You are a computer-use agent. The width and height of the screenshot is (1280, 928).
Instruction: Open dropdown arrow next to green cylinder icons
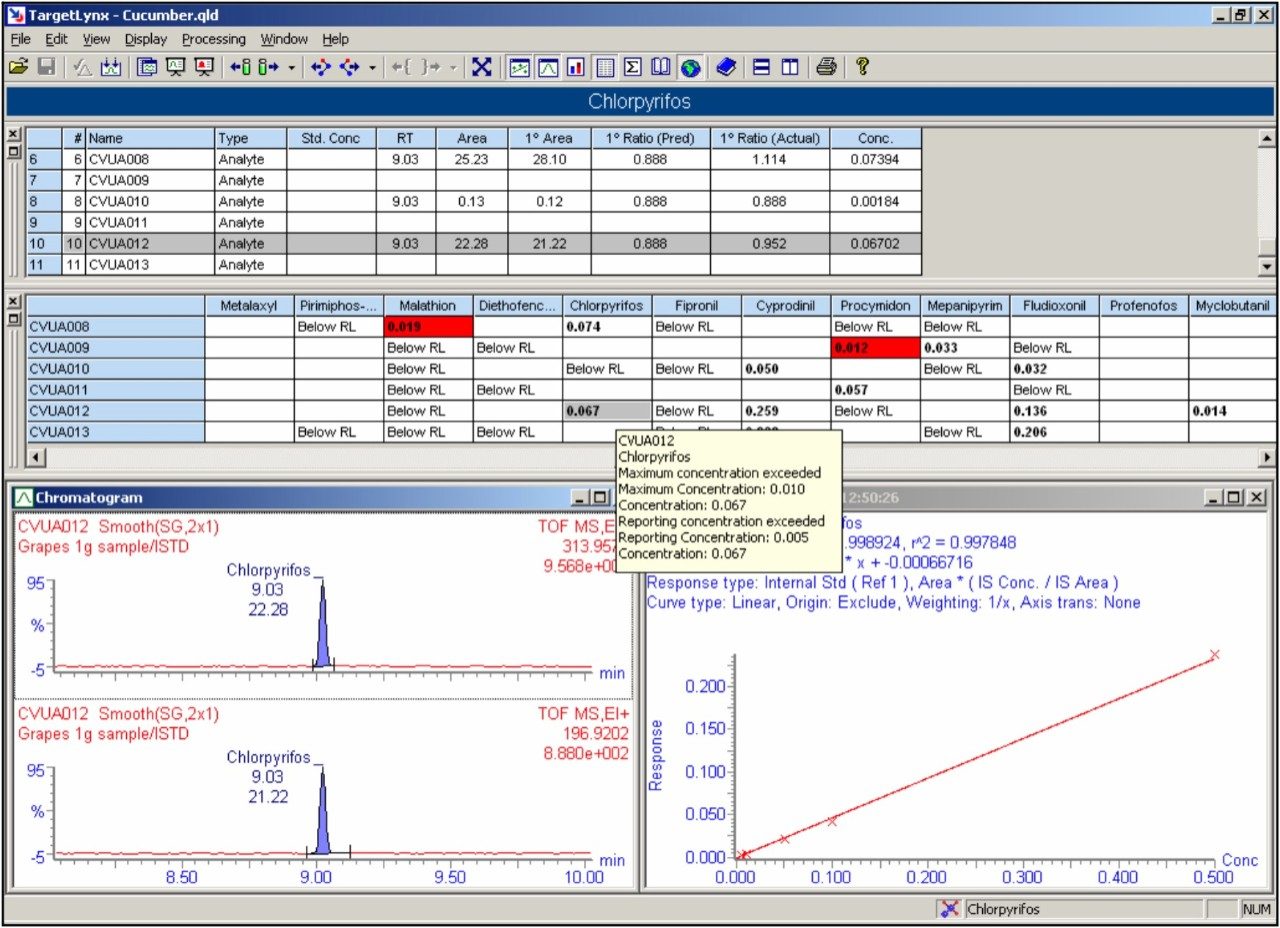pyautogui.click(x=291, y=68)
